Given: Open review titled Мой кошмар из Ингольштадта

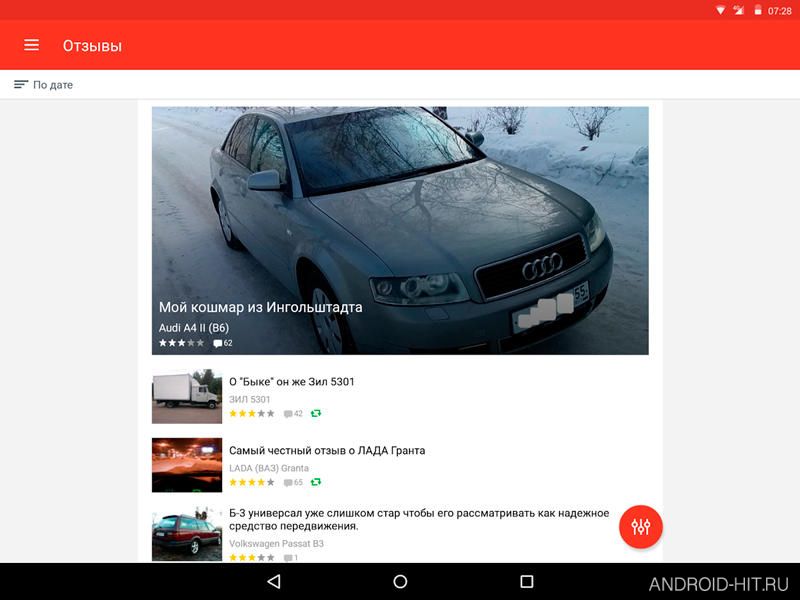Looking at the screenshot, I should [x=260, y=307].
